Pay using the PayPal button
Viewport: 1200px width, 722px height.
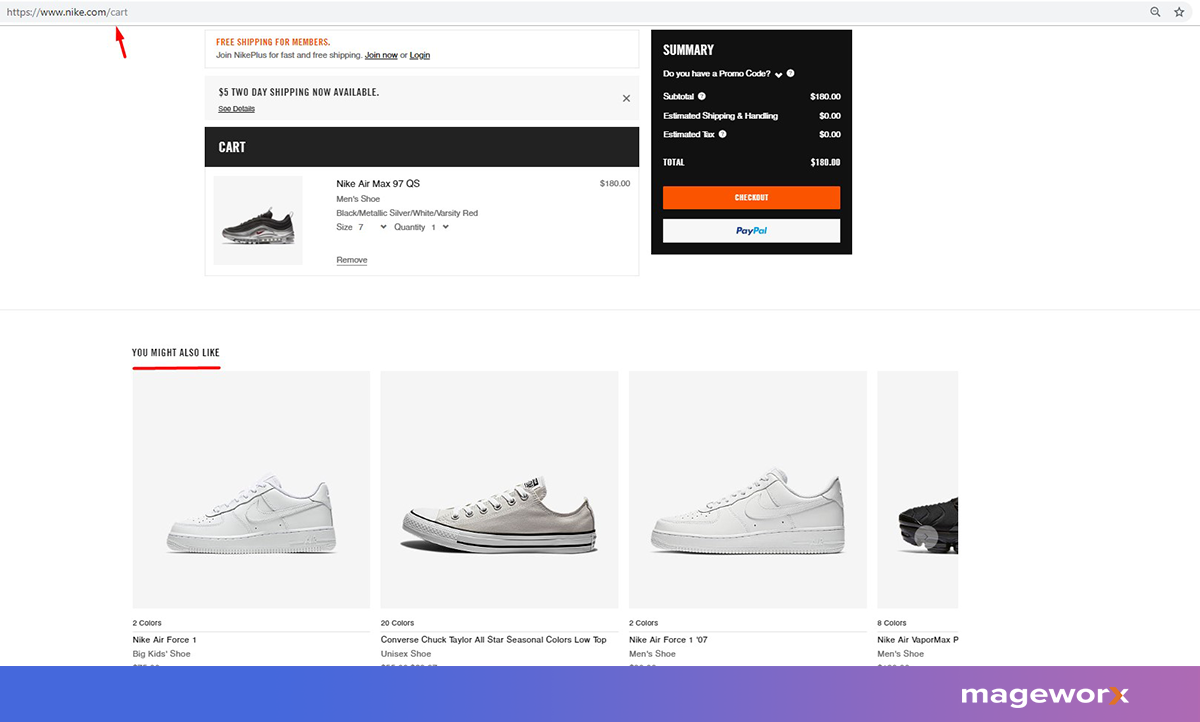[751, 230]
